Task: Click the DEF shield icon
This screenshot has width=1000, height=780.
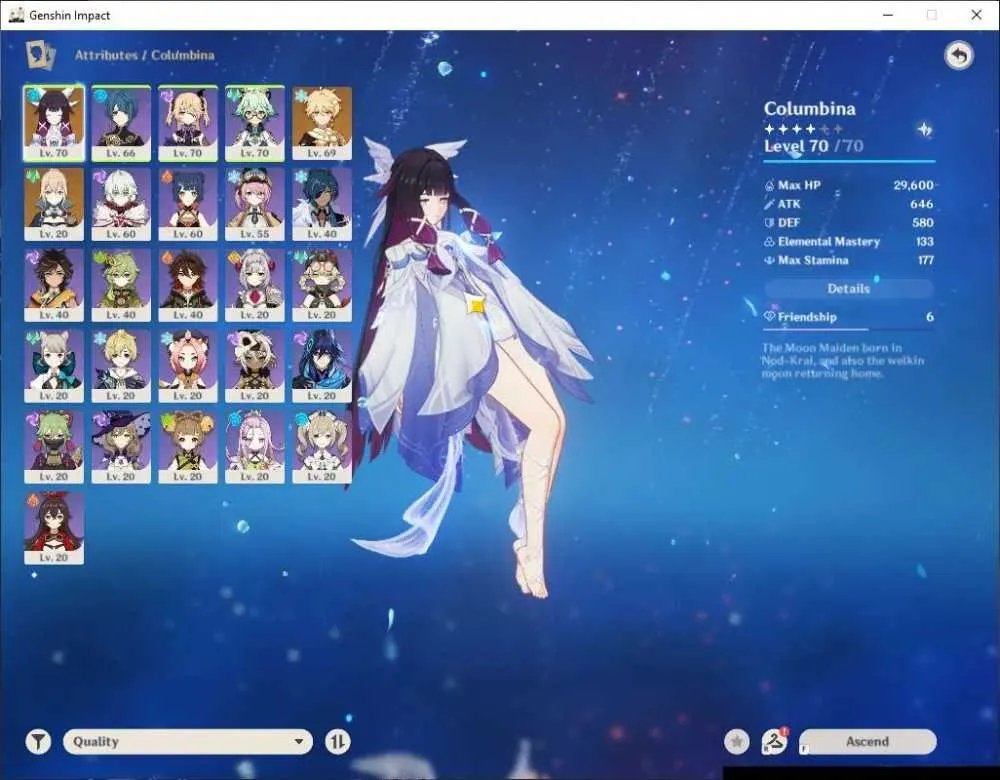Action: pos(769,223)
